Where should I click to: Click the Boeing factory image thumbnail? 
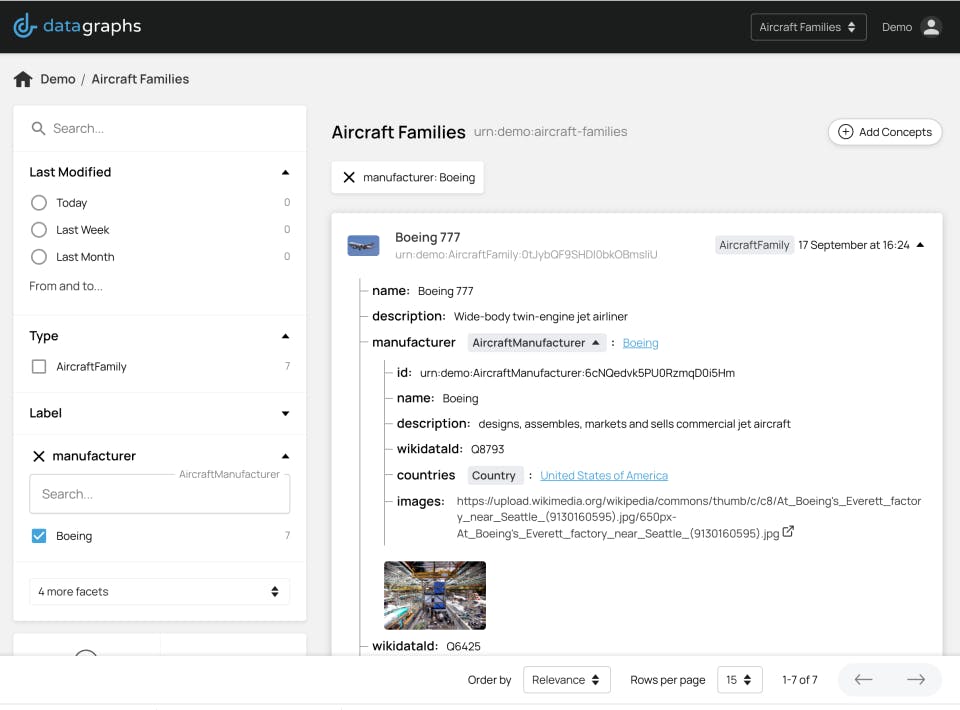(435, 595)
